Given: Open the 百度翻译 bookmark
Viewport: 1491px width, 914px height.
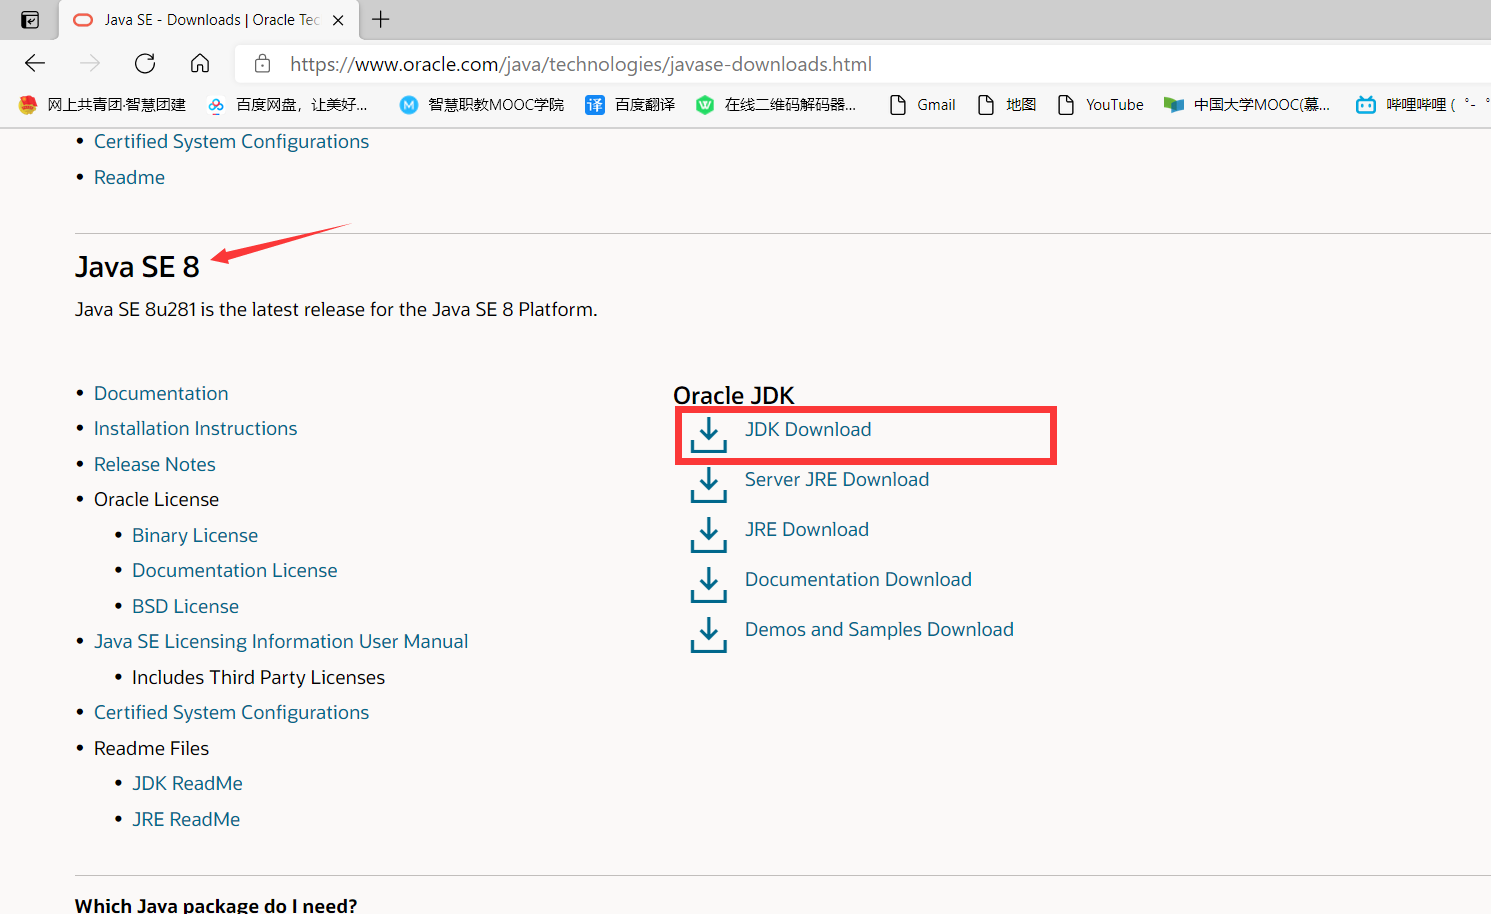Looking at the screenshot, I should click(x=630, y=105).
